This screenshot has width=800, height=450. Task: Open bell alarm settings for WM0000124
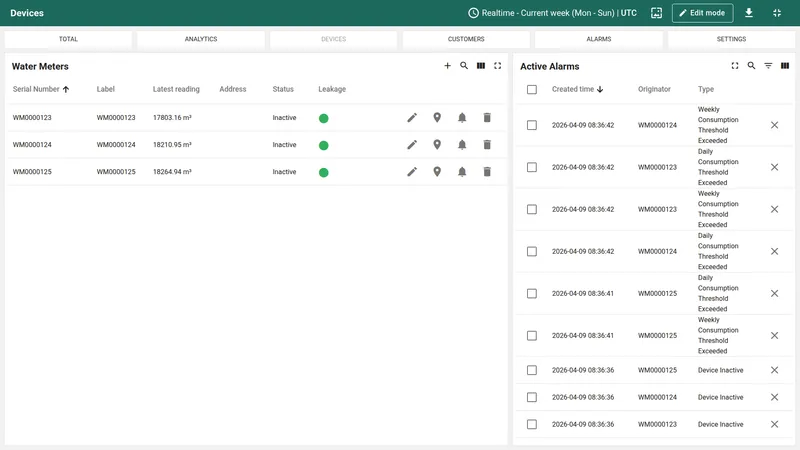pyautogui.click(x=462, y=145)
